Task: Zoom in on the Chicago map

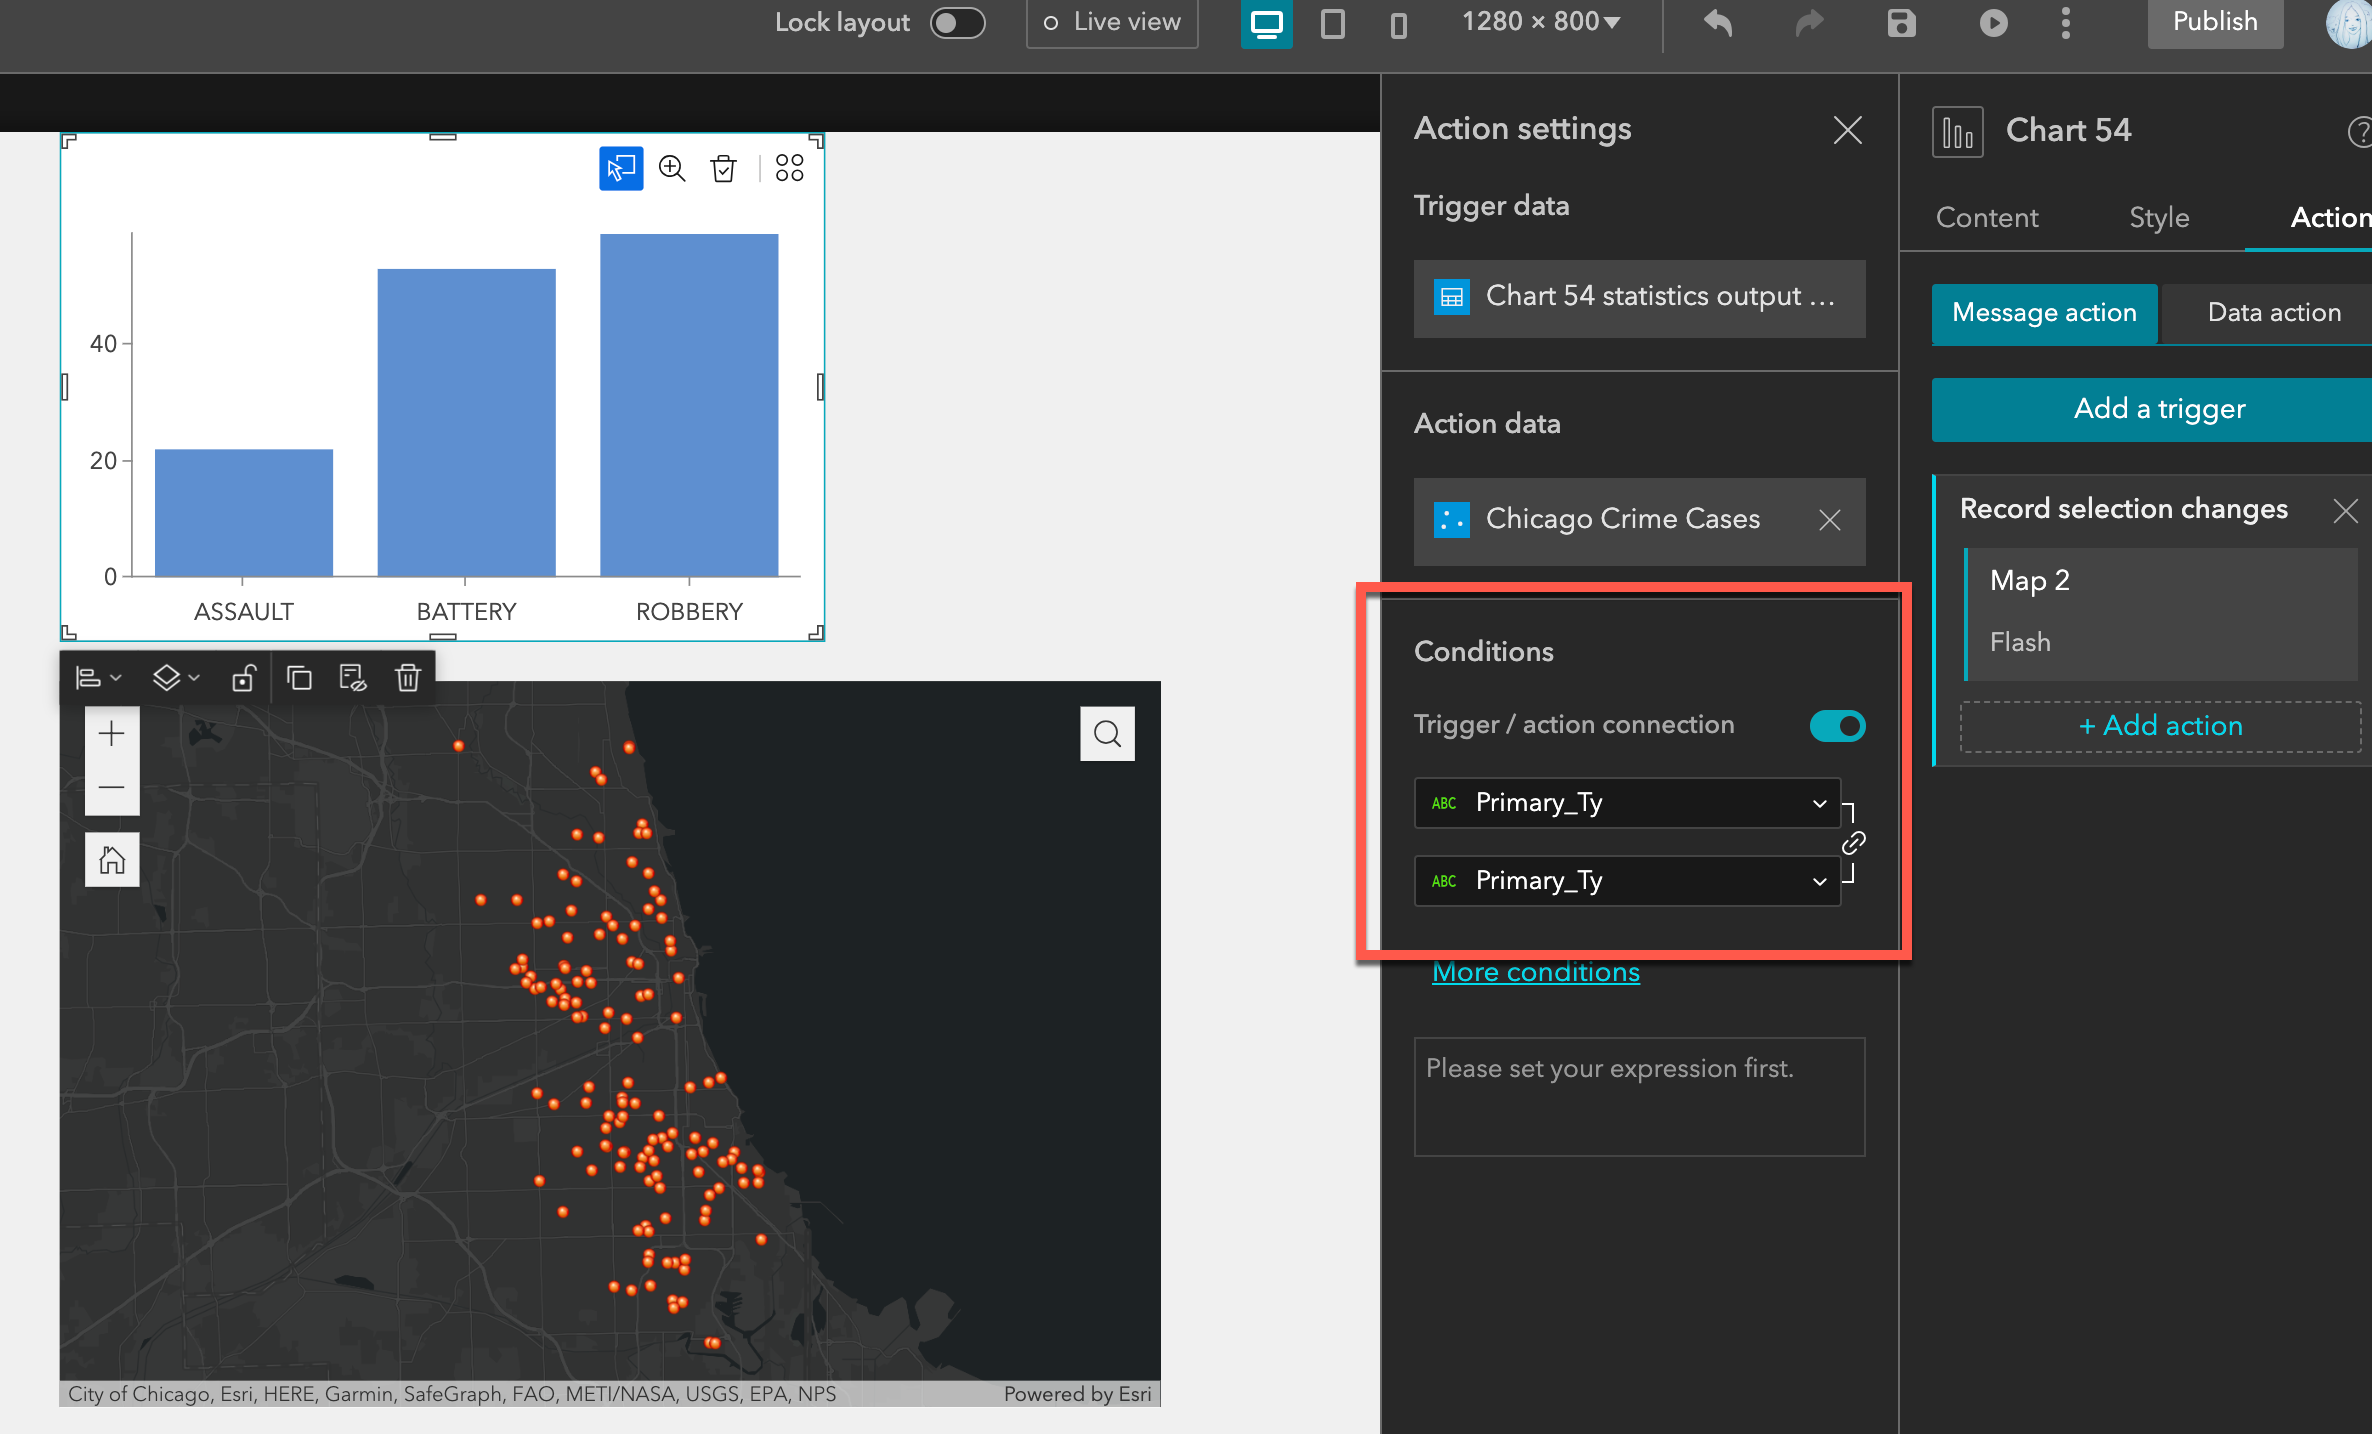Action: click(x=112, y=733)
